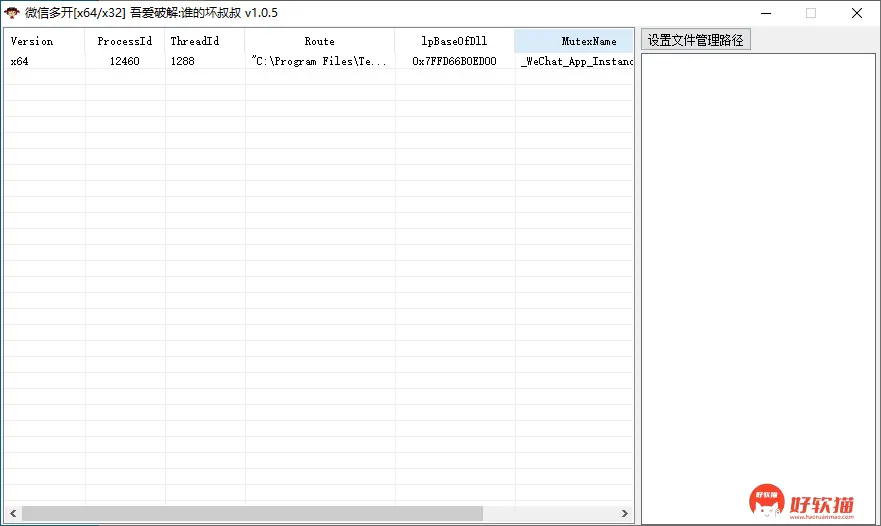881x526 pixels.
Task: Click the 设置文件管理路径 button
Action: click(696, 40)
